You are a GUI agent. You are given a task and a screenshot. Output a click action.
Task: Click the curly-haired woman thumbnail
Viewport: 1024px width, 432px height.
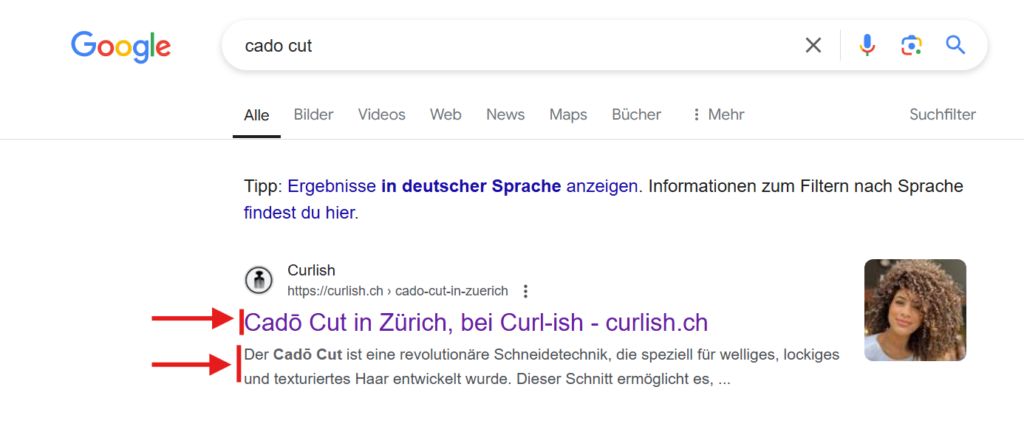(x=915, y=310)
